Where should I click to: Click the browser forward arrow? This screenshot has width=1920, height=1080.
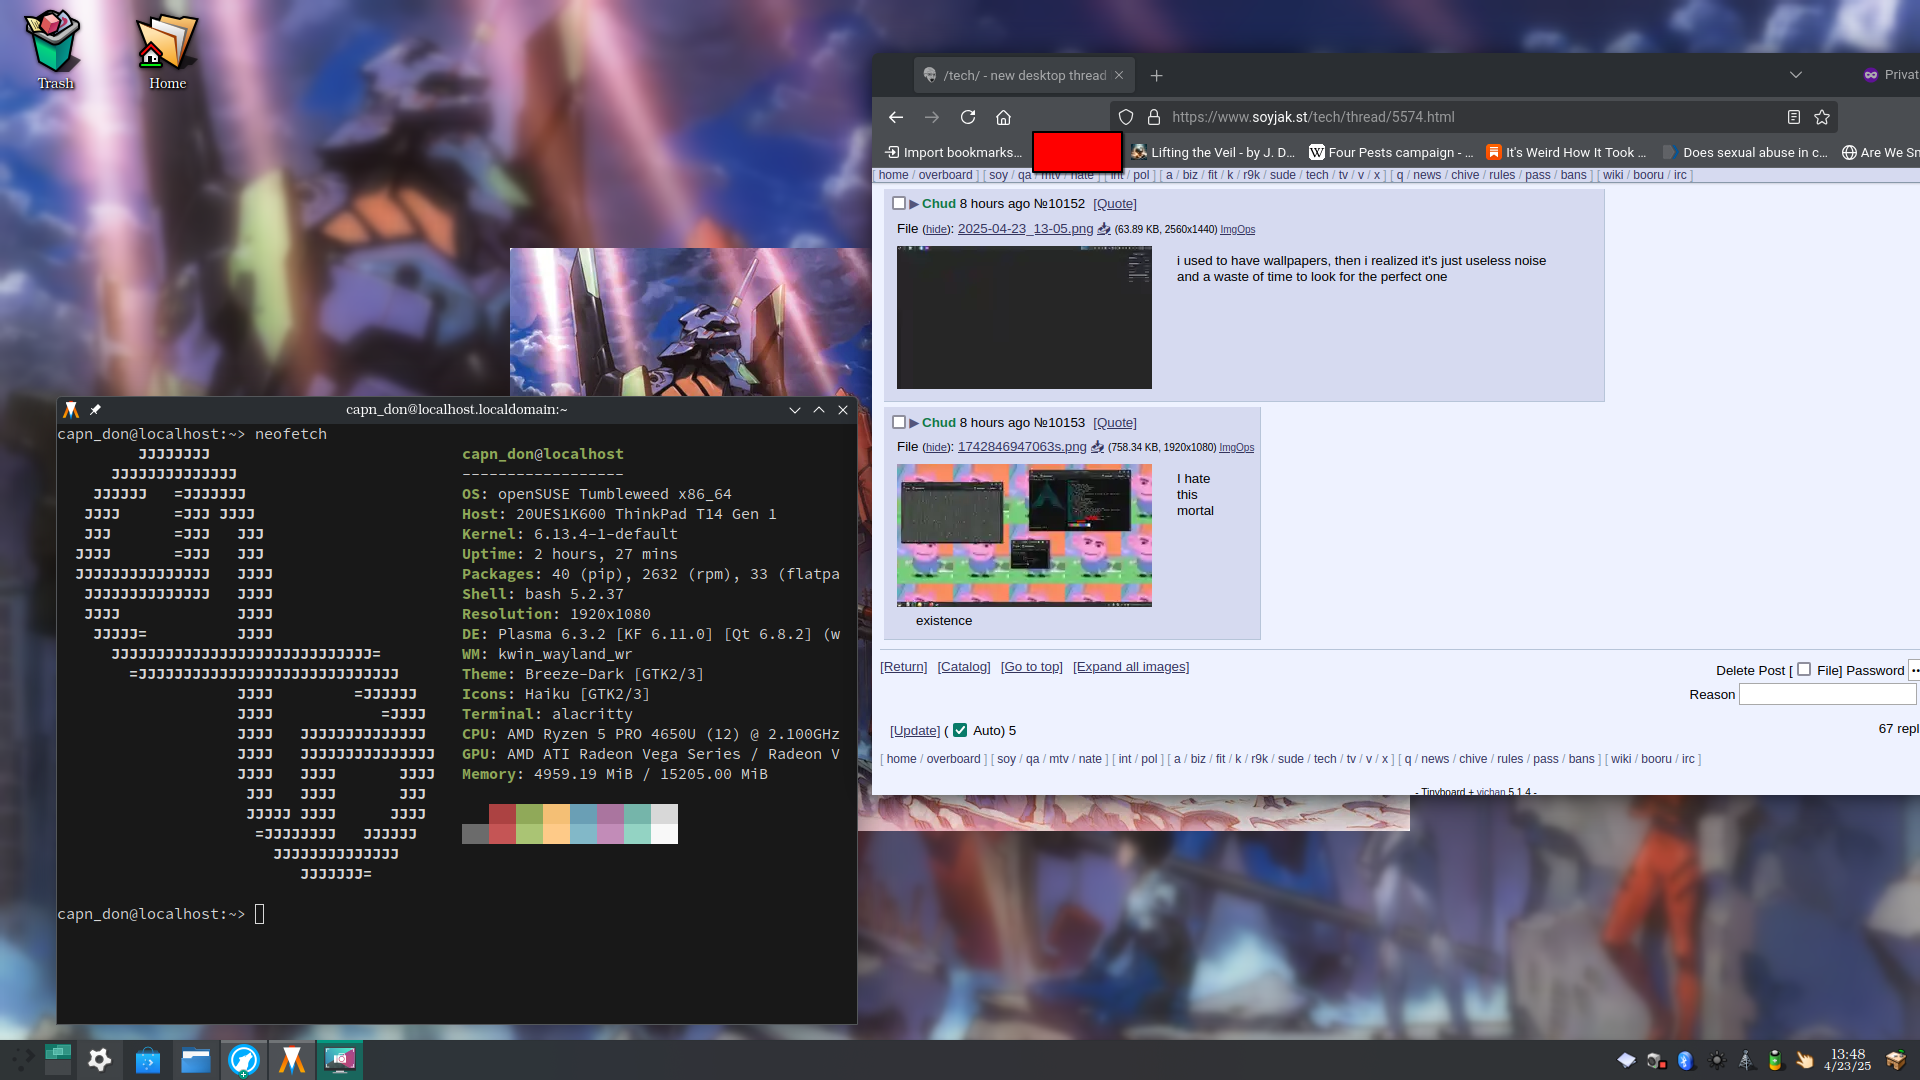tap(932, 117)
